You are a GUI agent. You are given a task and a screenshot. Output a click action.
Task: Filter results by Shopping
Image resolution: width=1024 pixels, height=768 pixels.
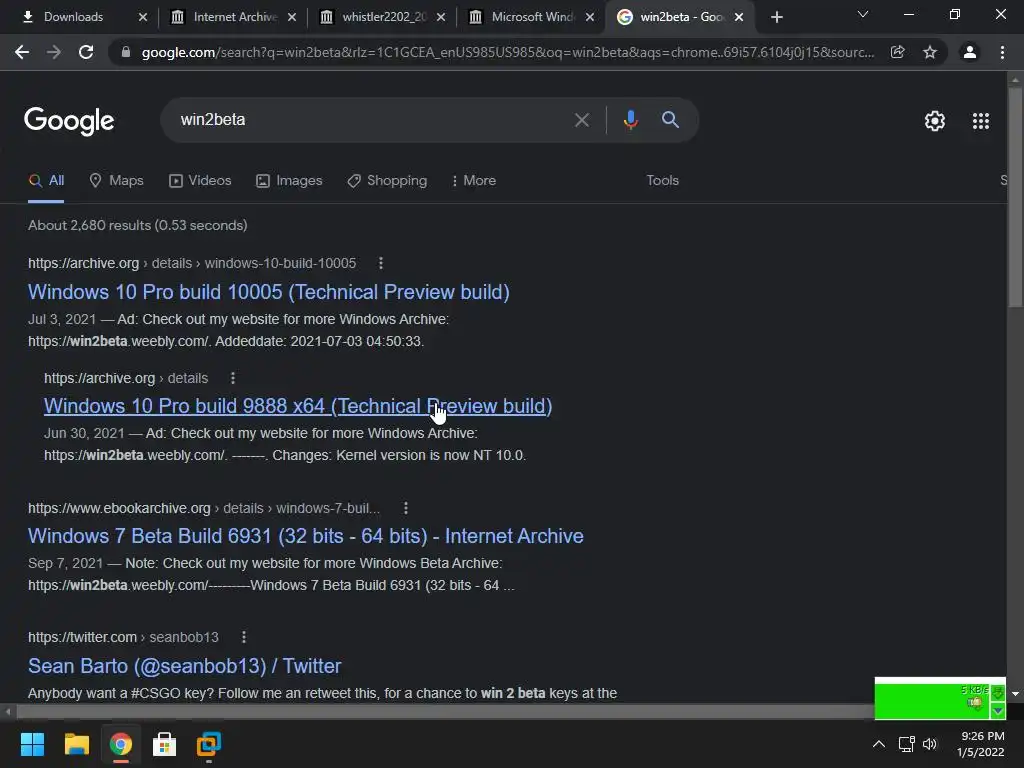point(387,181)
